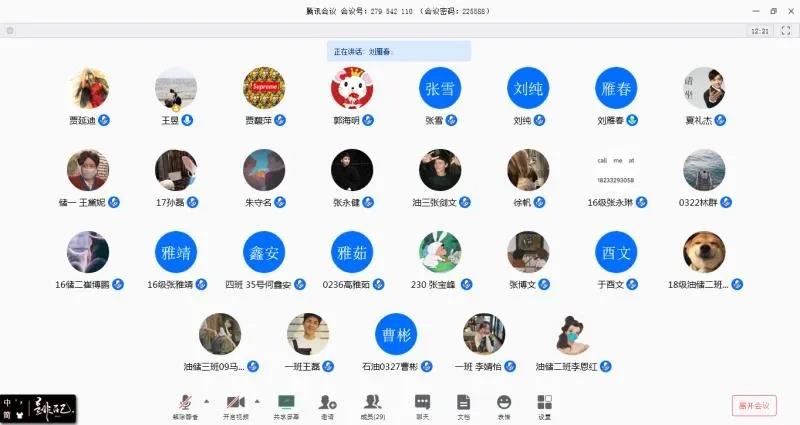Click the speaking indicator banner 正在讲话
Image resolution: width=800 pixels, height=425 pixels.
coord(399,51)
